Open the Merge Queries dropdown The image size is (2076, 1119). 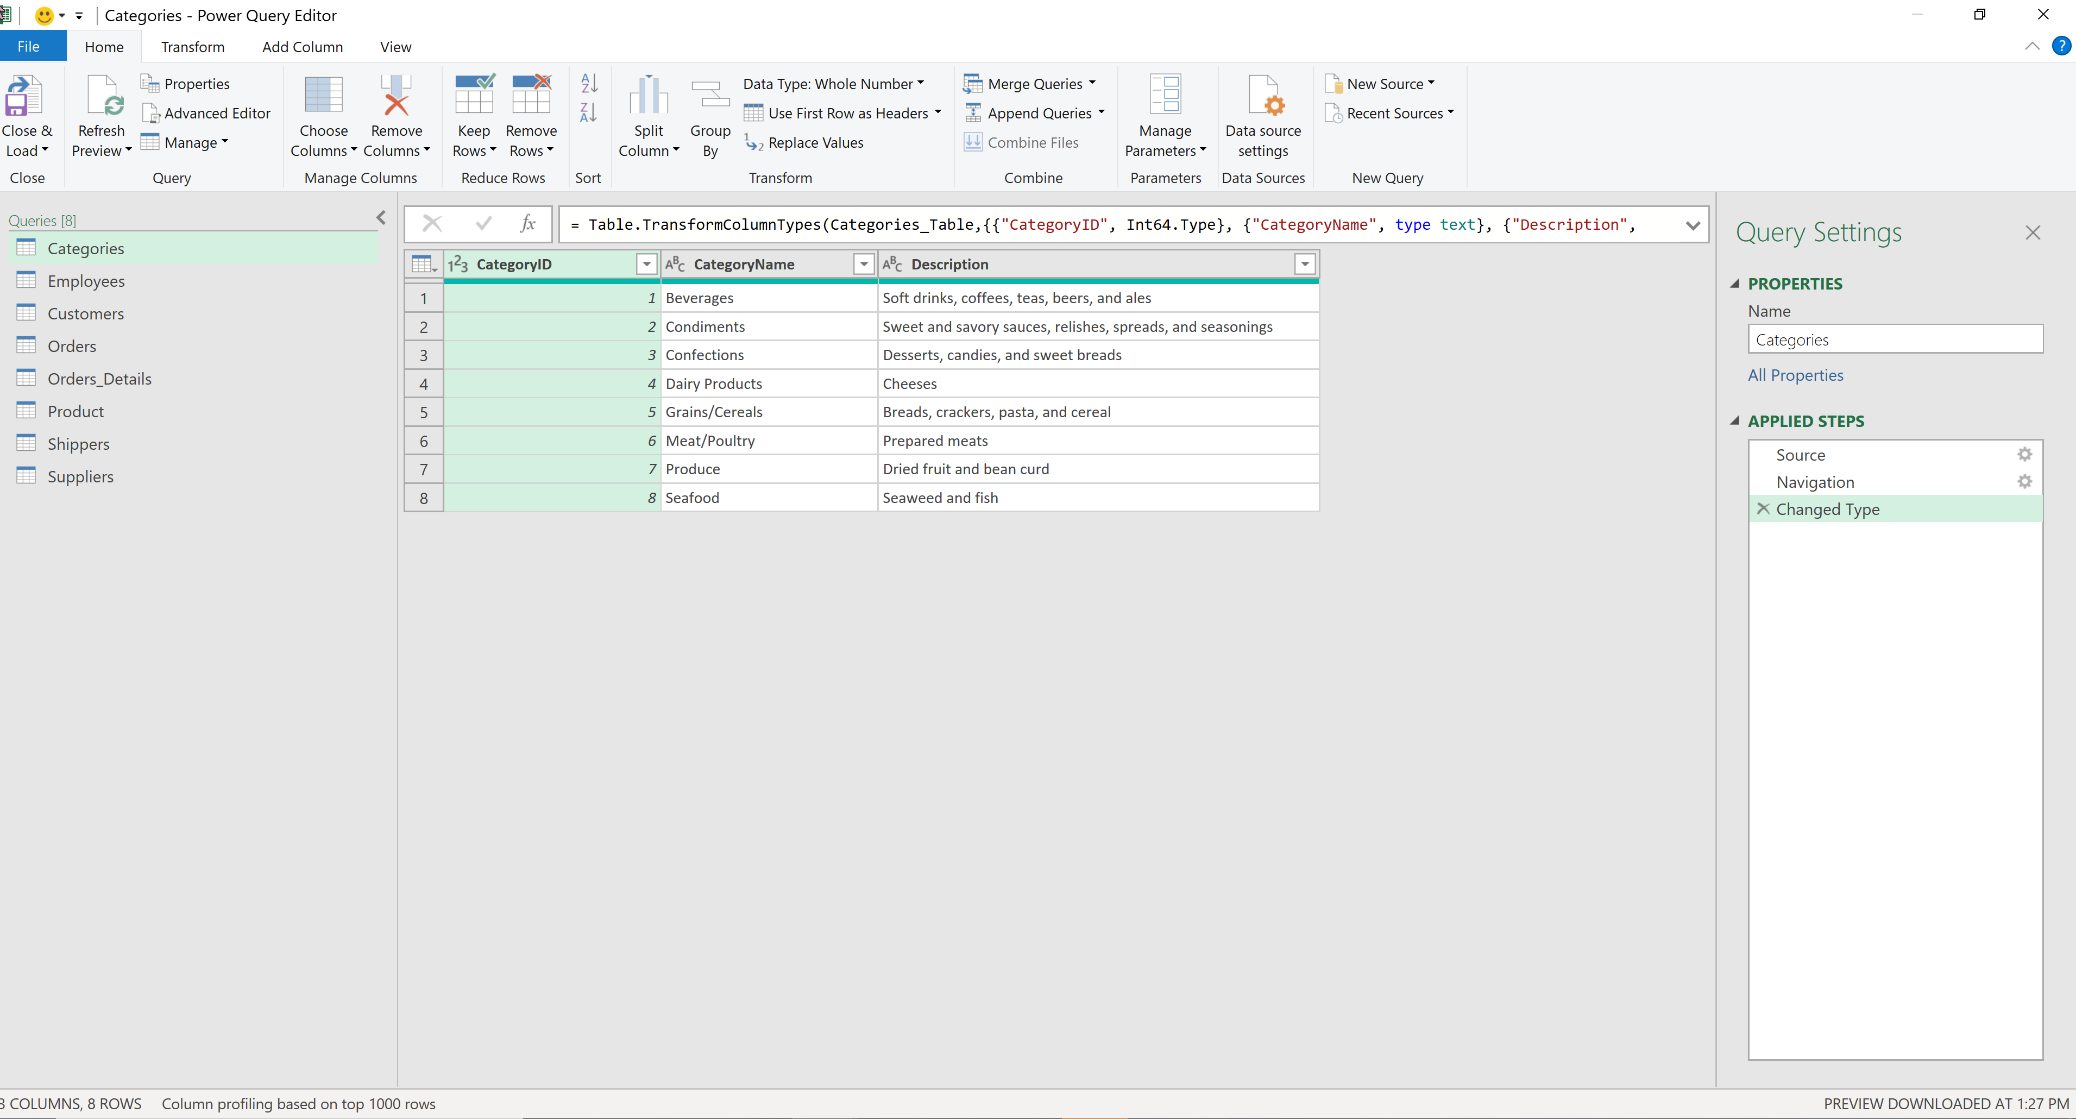point(1030,84)
